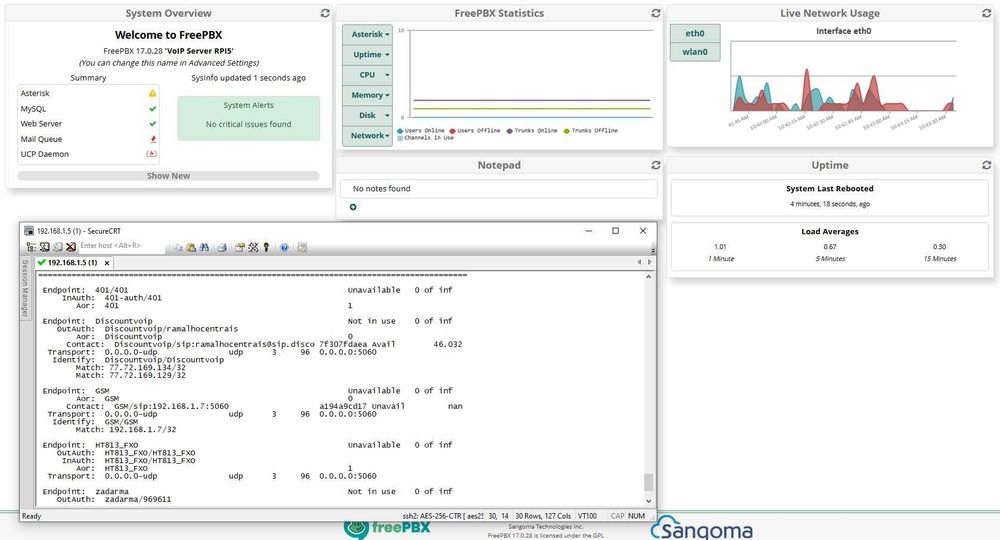Click the 'Endpoint: Discountvoip' line in terminal
Screen dimensions: 1000x540
tap(98, 321)
